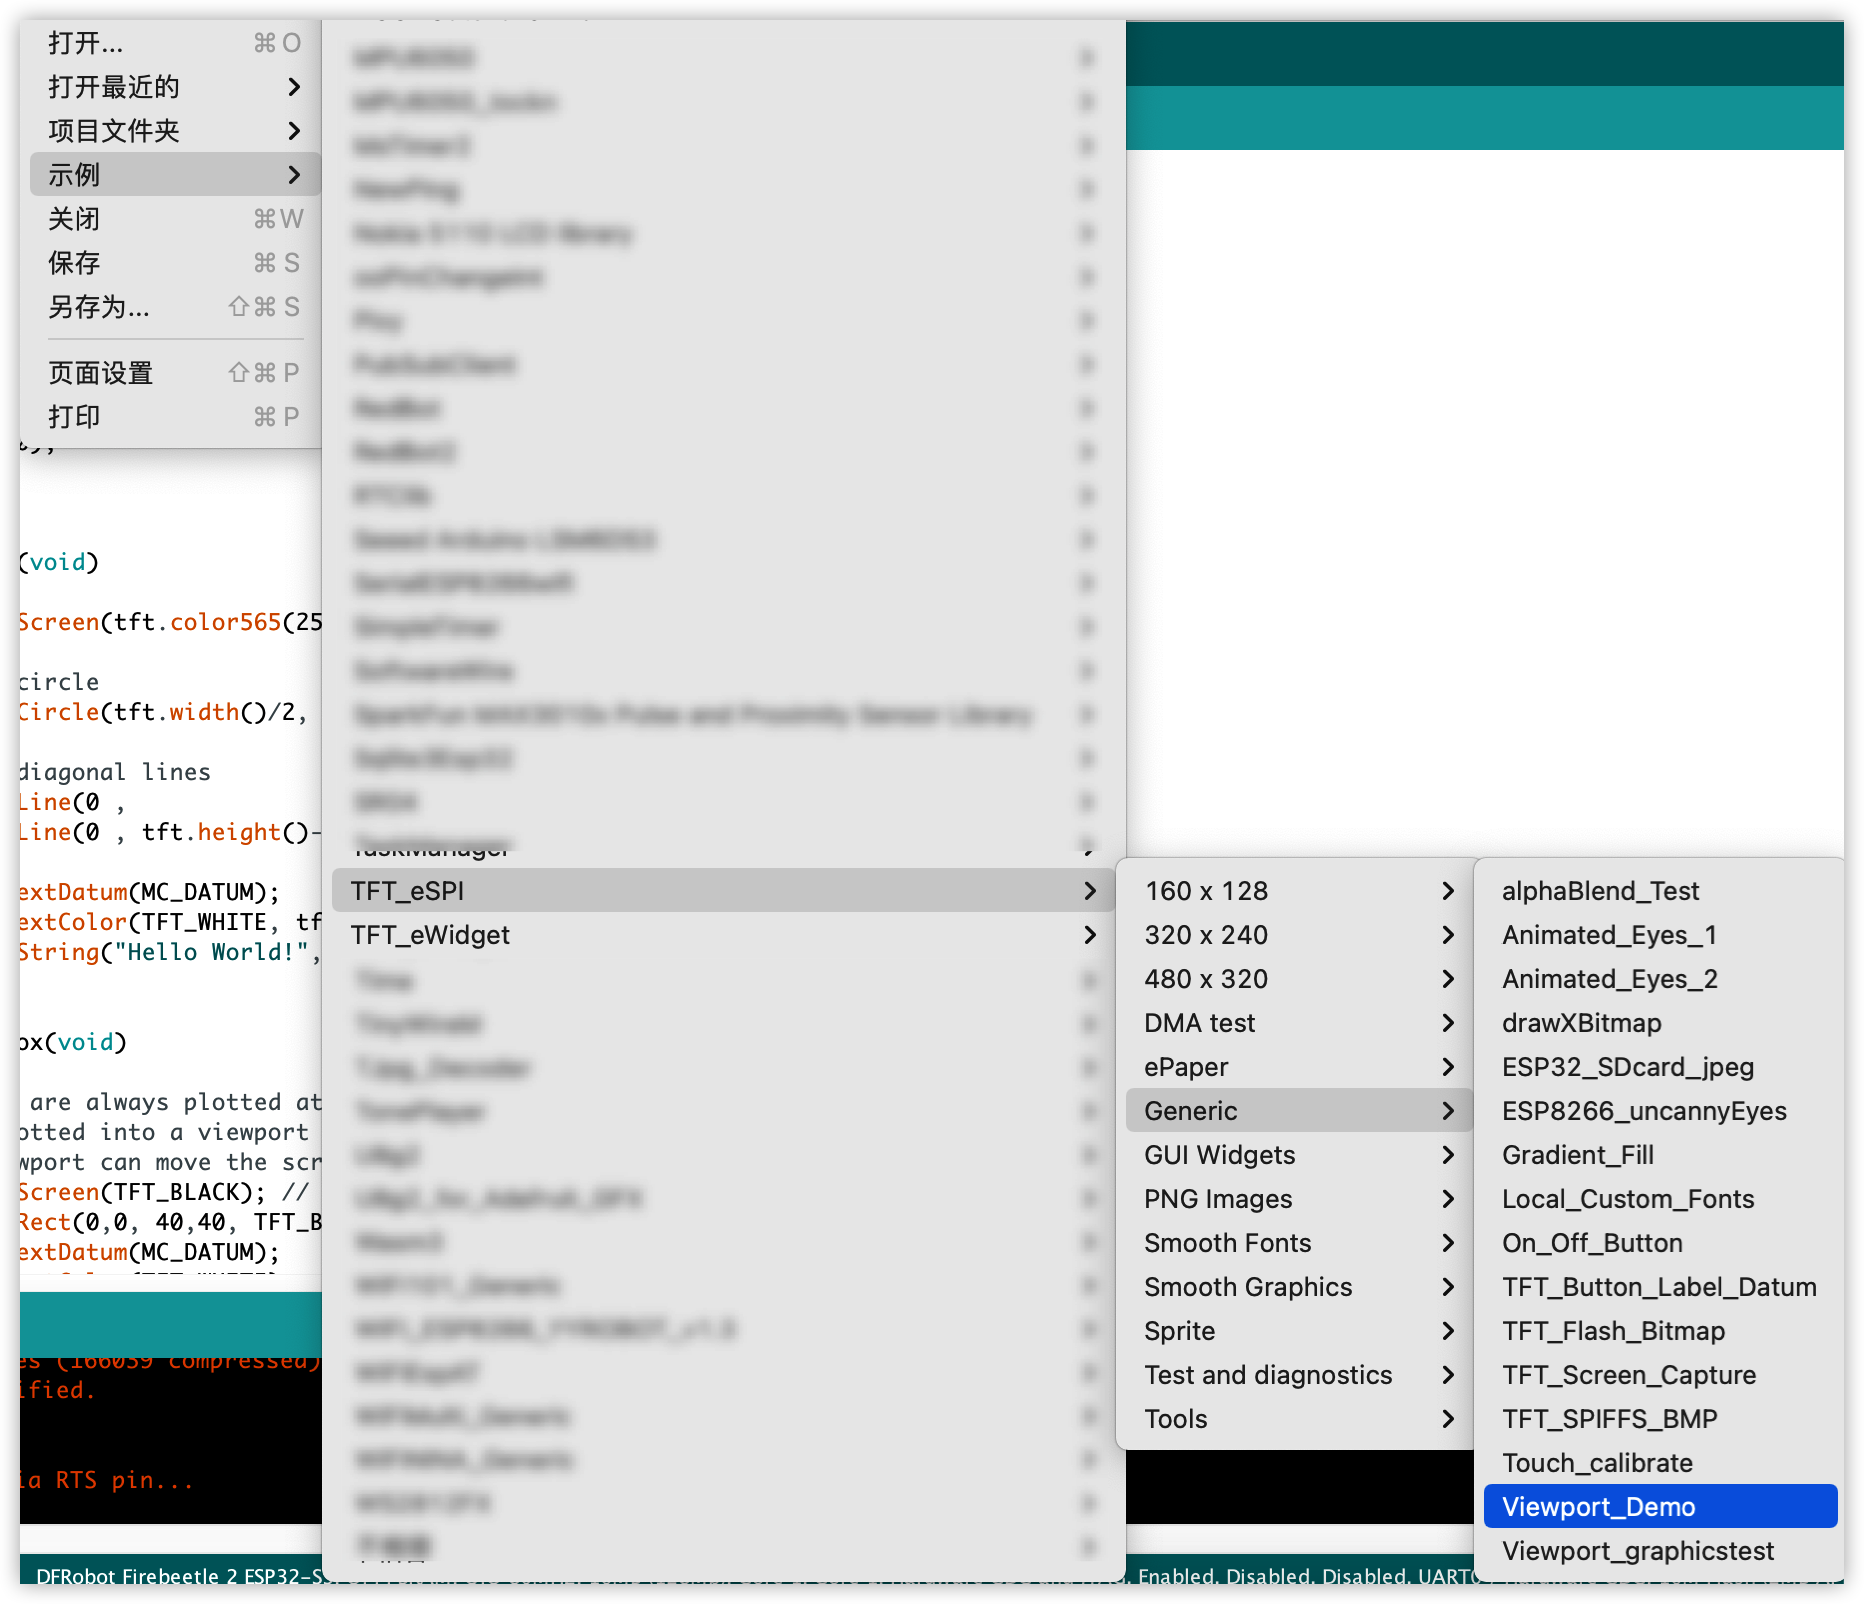The width and height of the screenshot is (1864, 1604).
Task: Select the Generic examples category
Action: [1298, 1111]
